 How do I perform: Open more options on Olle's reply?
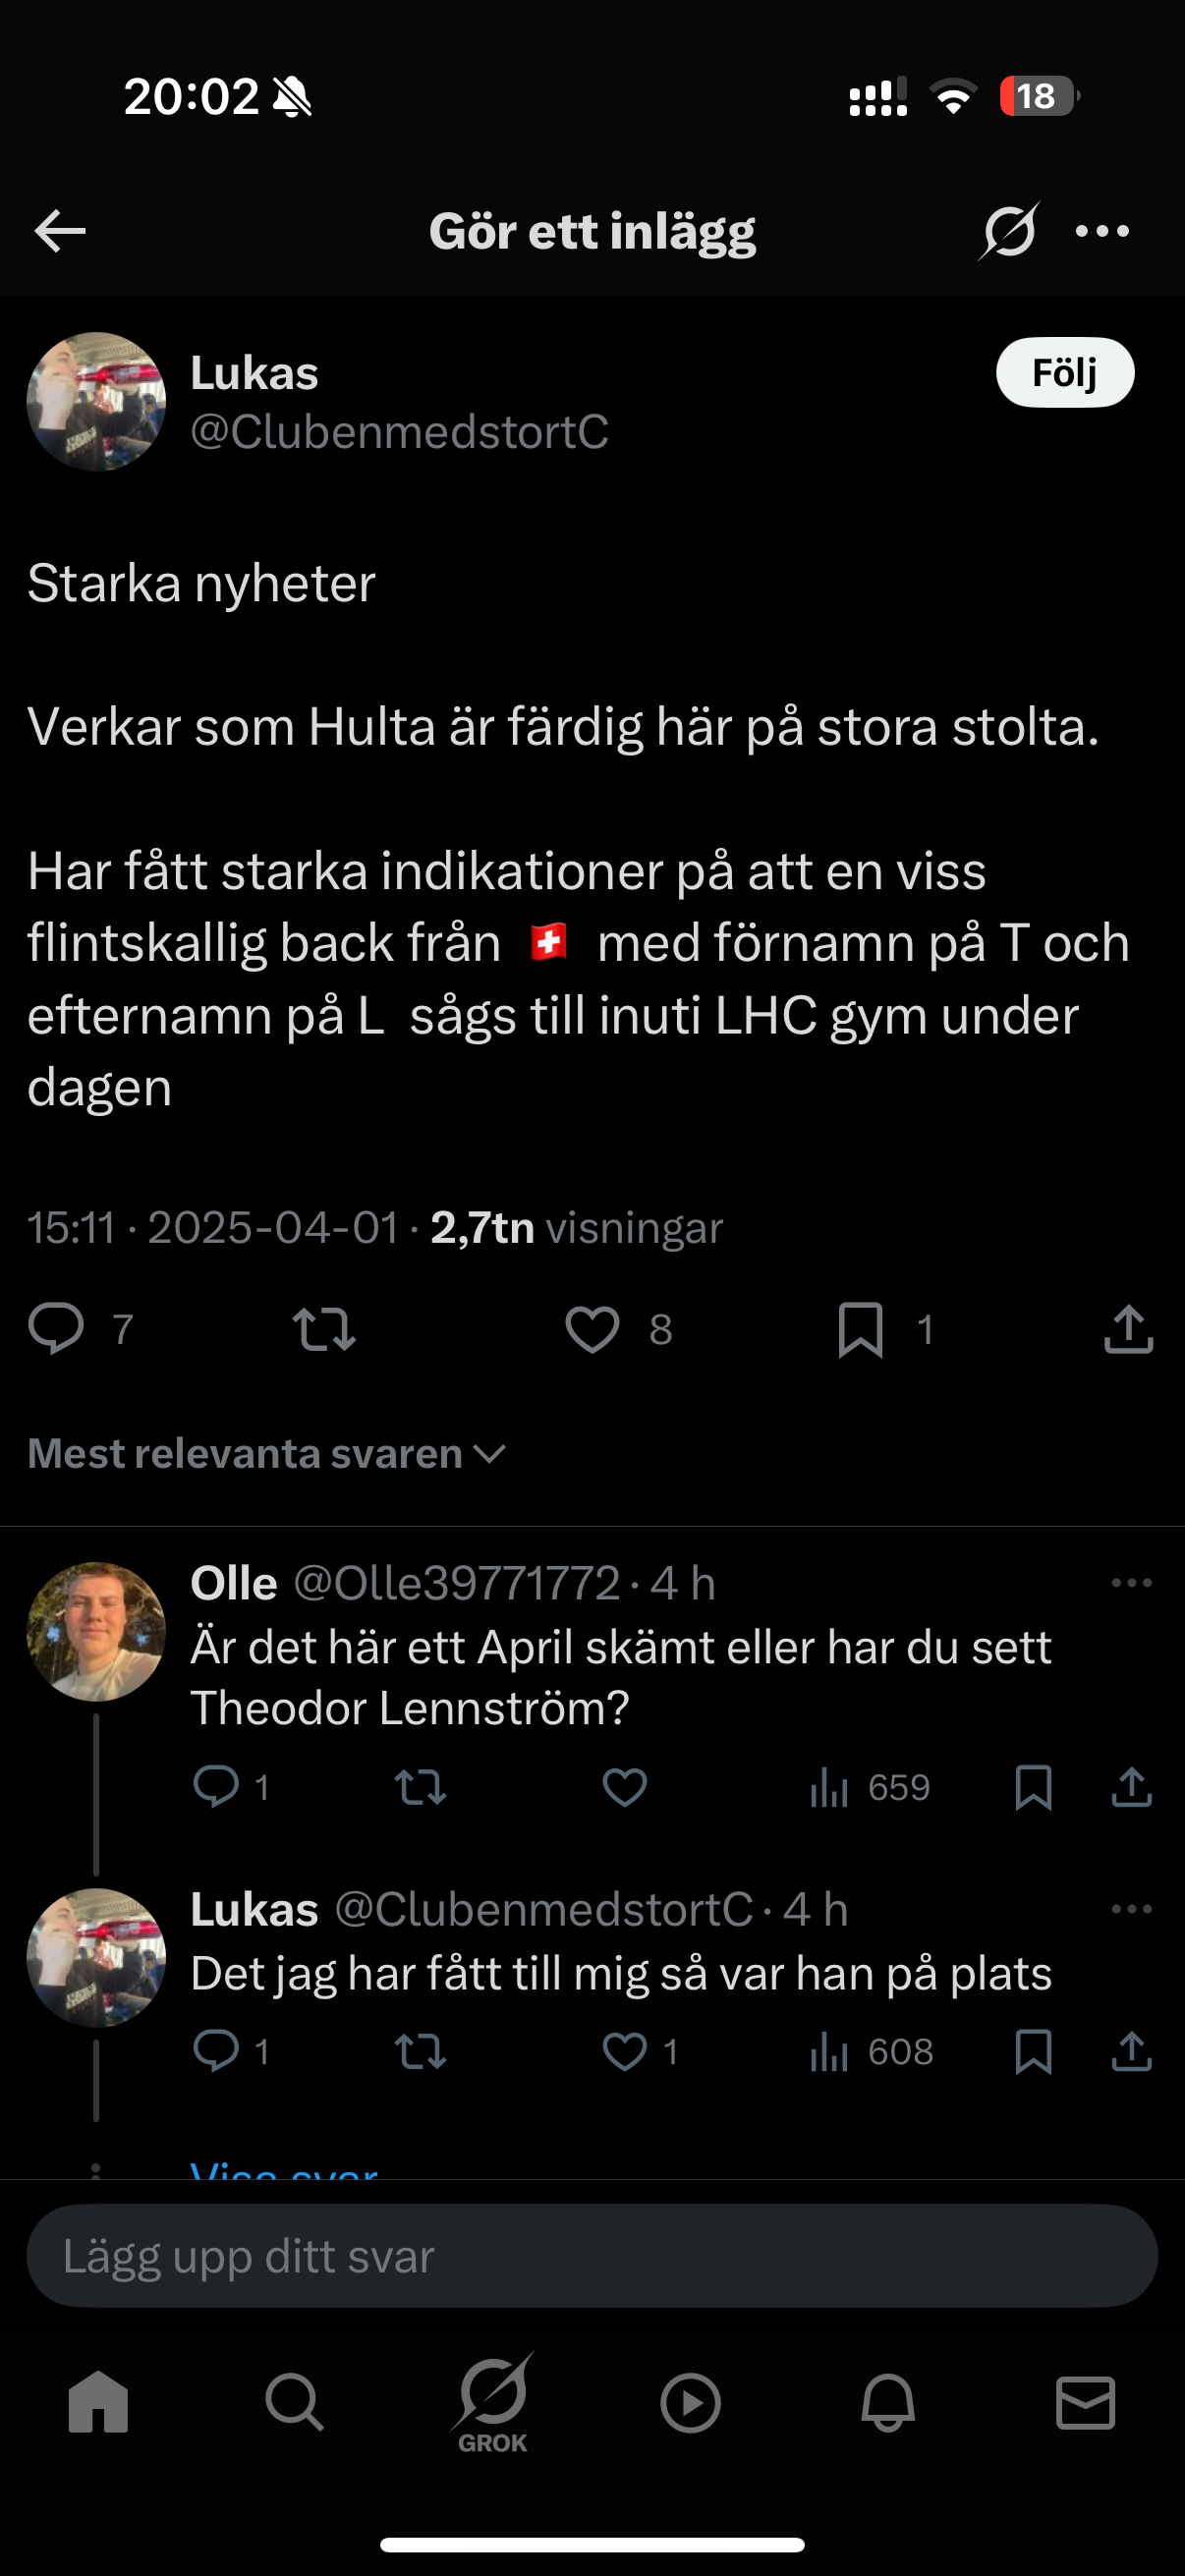1131,1583
